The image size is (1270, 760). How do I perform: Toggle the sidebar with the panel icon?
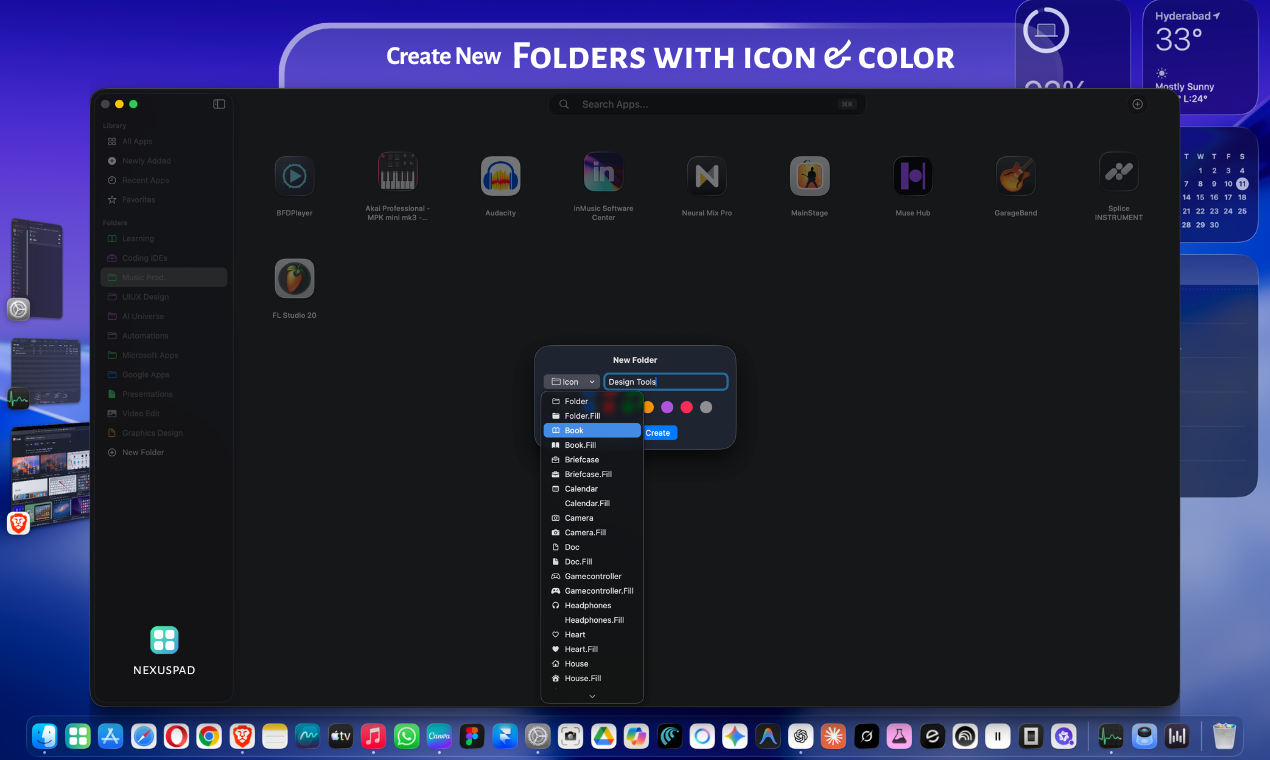[219, 104]
